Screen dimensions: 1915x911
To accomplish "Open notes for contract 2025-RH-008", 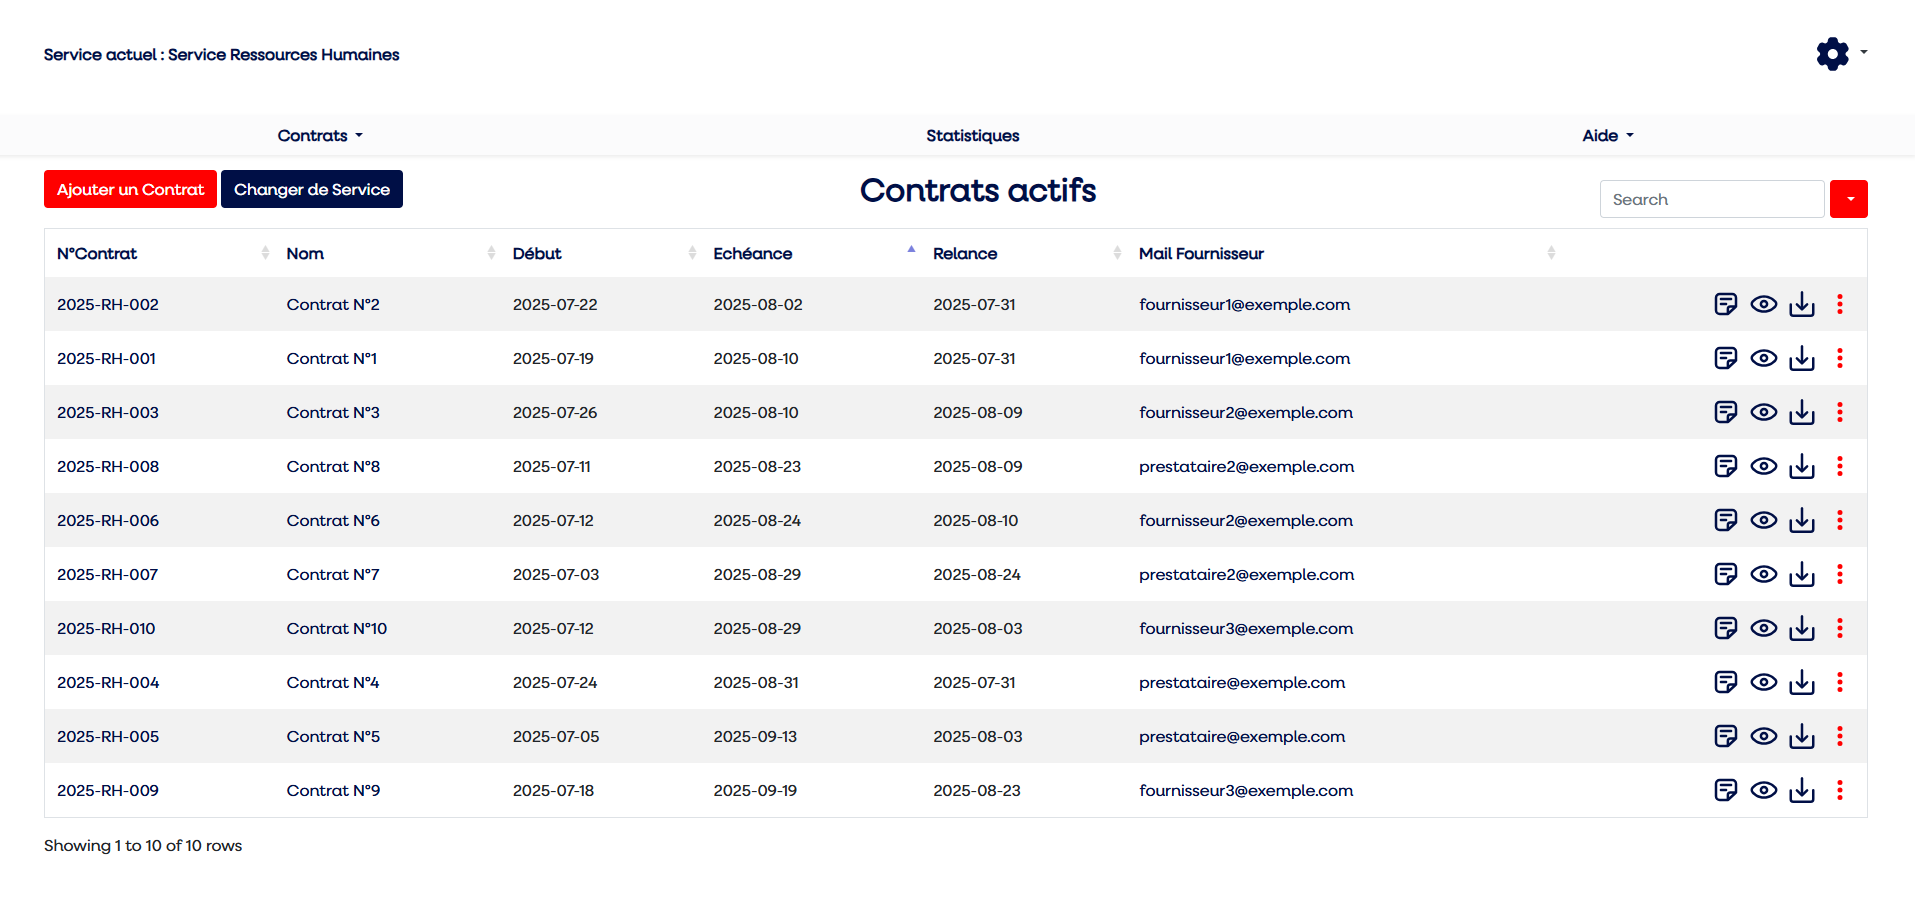I will 1726,466.
